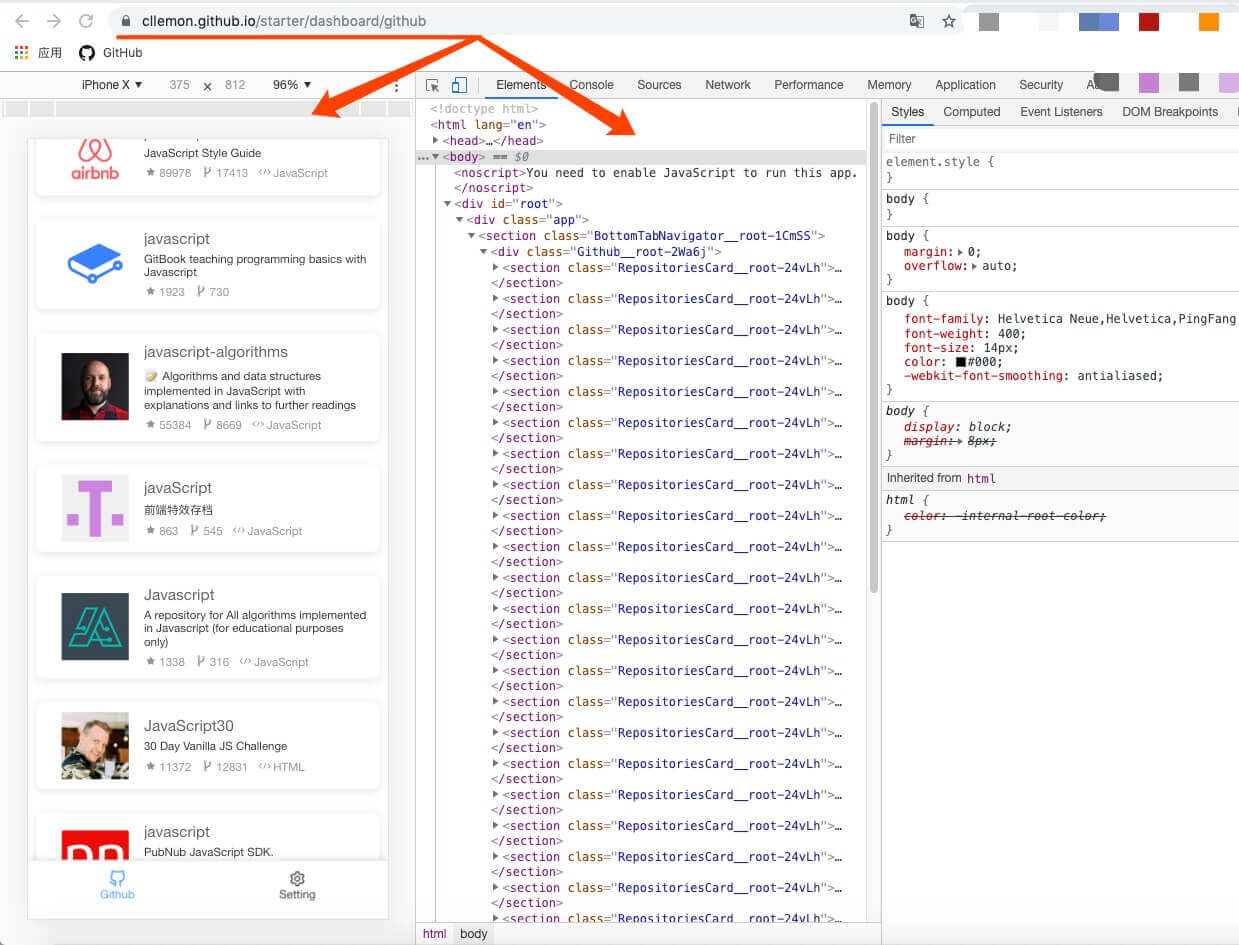Click the address bar URL

(284, 21)
